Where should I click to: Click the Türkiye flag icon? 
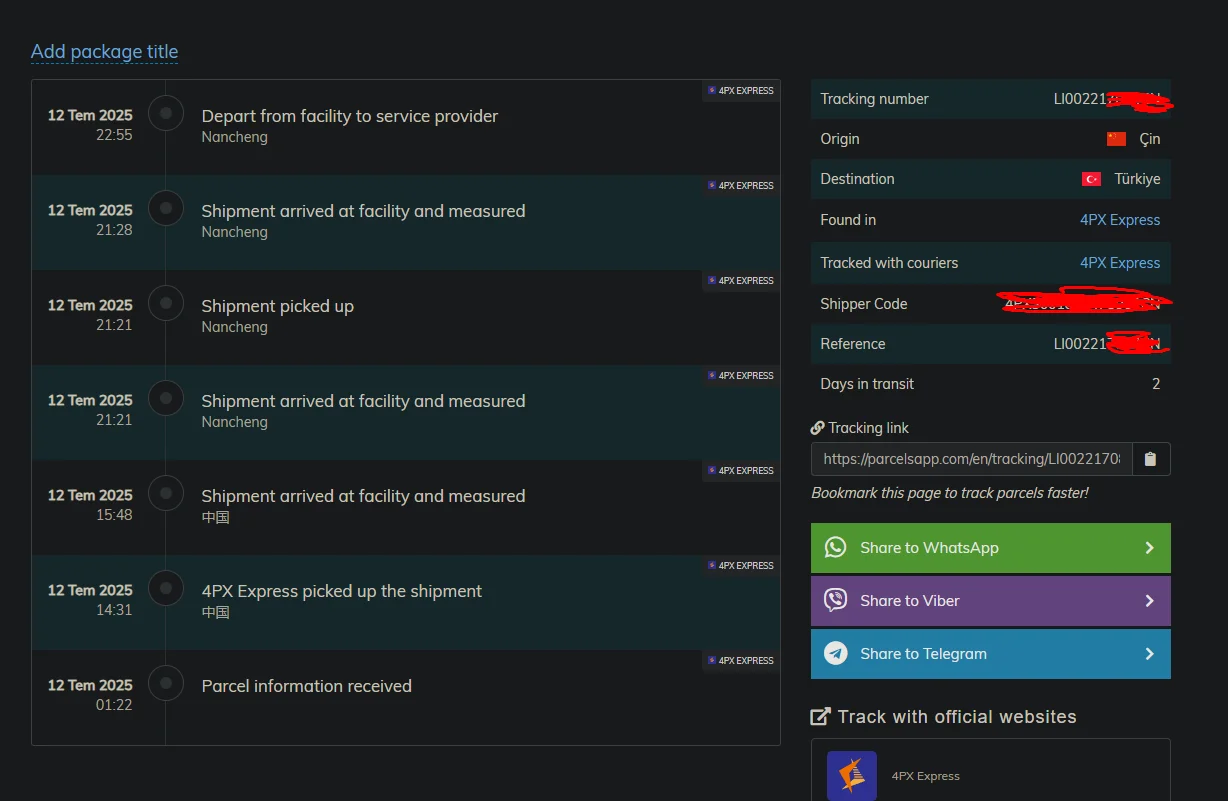click(x=1091, y=179)
